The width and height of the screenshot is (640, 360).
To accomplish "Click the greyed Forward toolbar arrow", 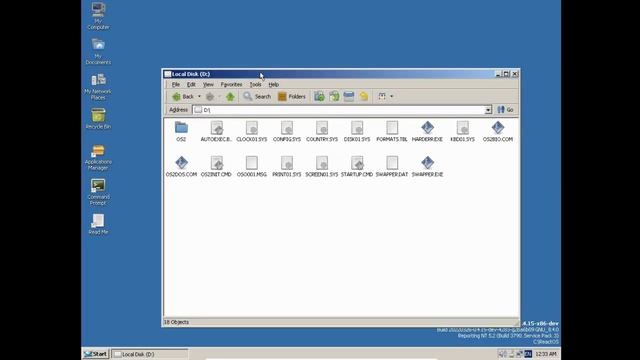I will click(210, 96).
